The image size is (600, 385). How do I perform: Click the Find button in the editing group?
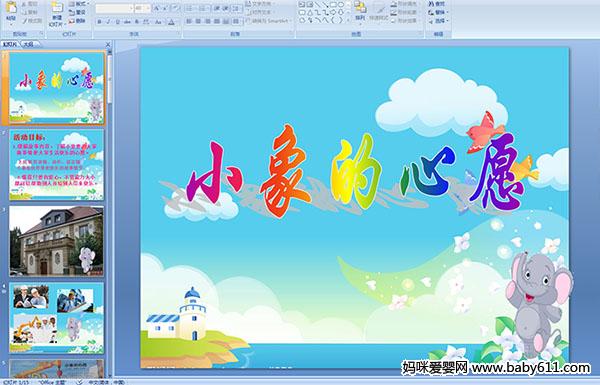coord(437,4)
